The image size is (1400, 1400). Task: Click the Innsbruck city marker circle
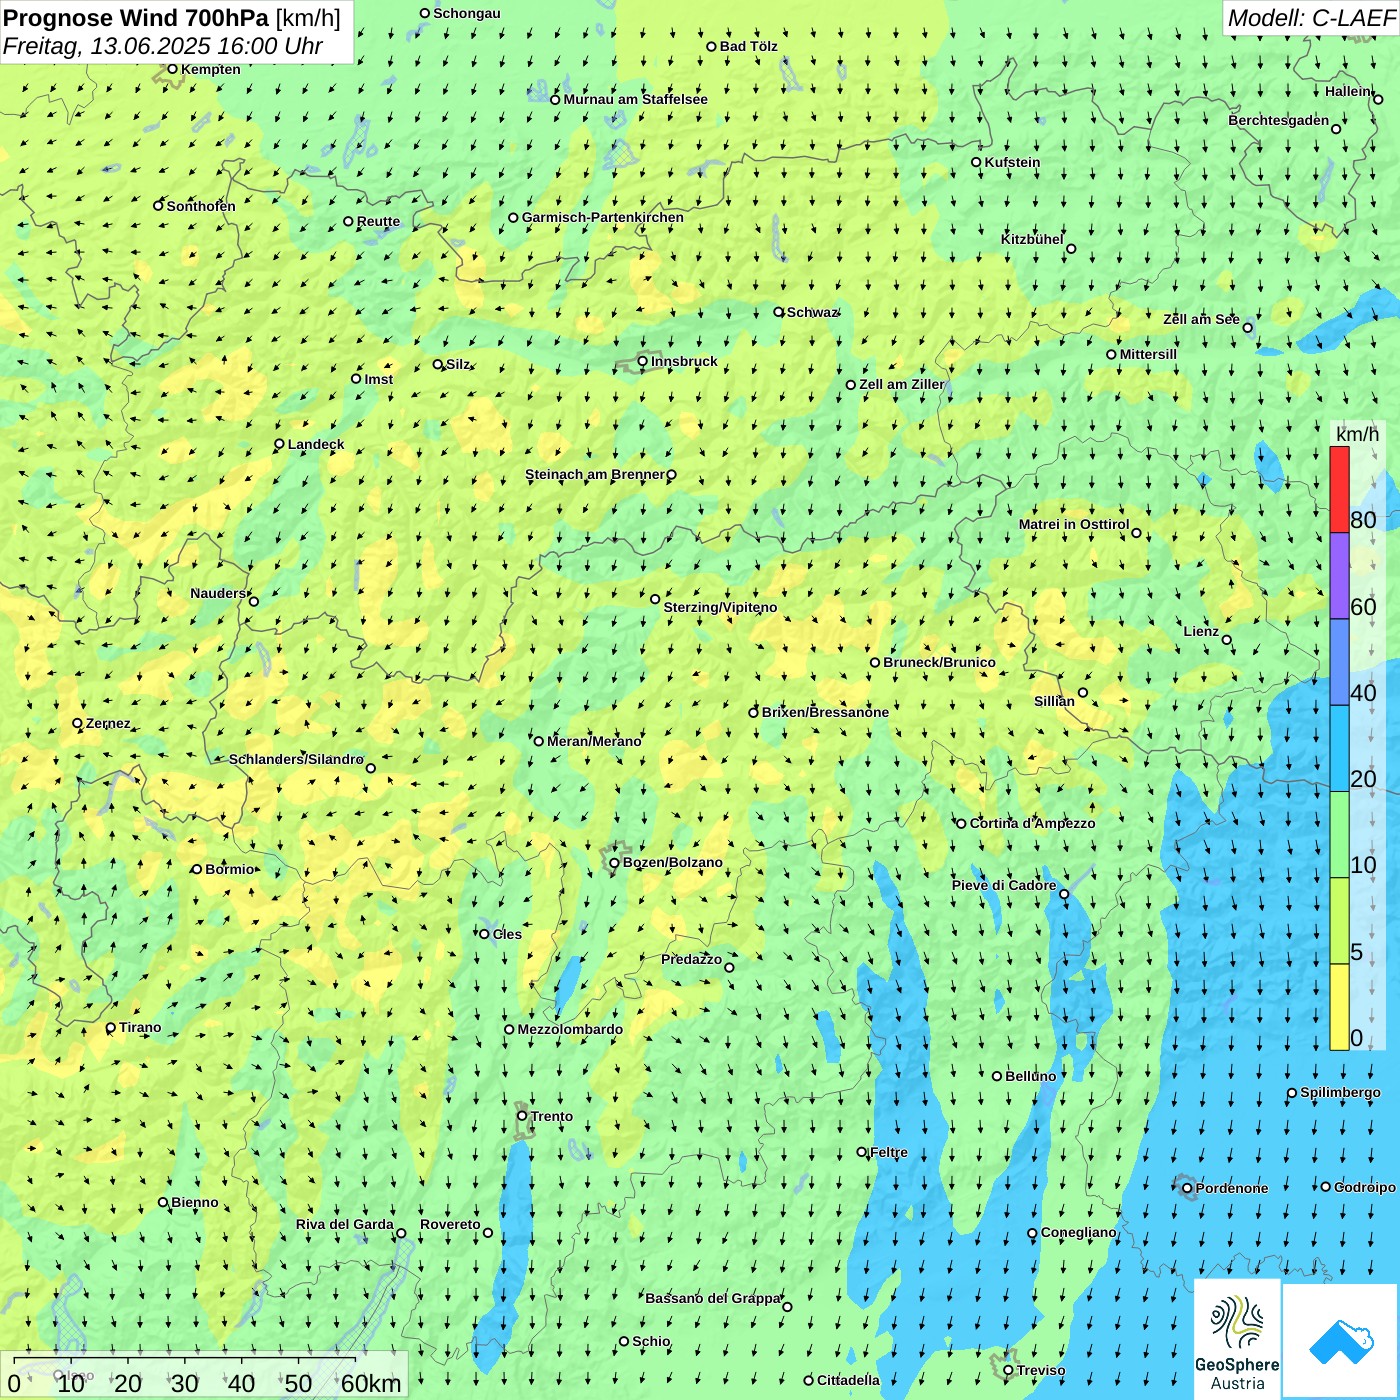[x=643, y=361]
